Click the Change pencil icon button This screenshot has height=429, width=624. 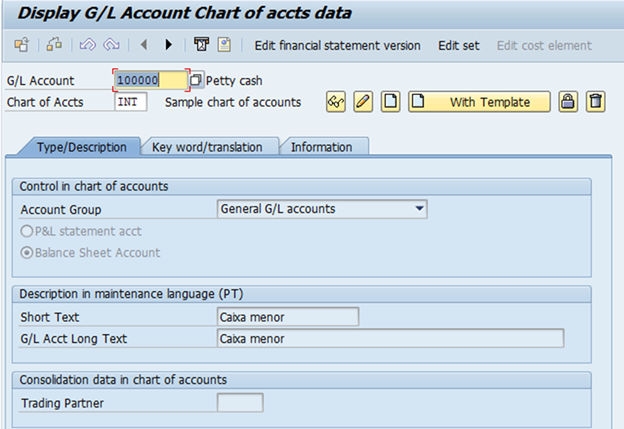363,102
